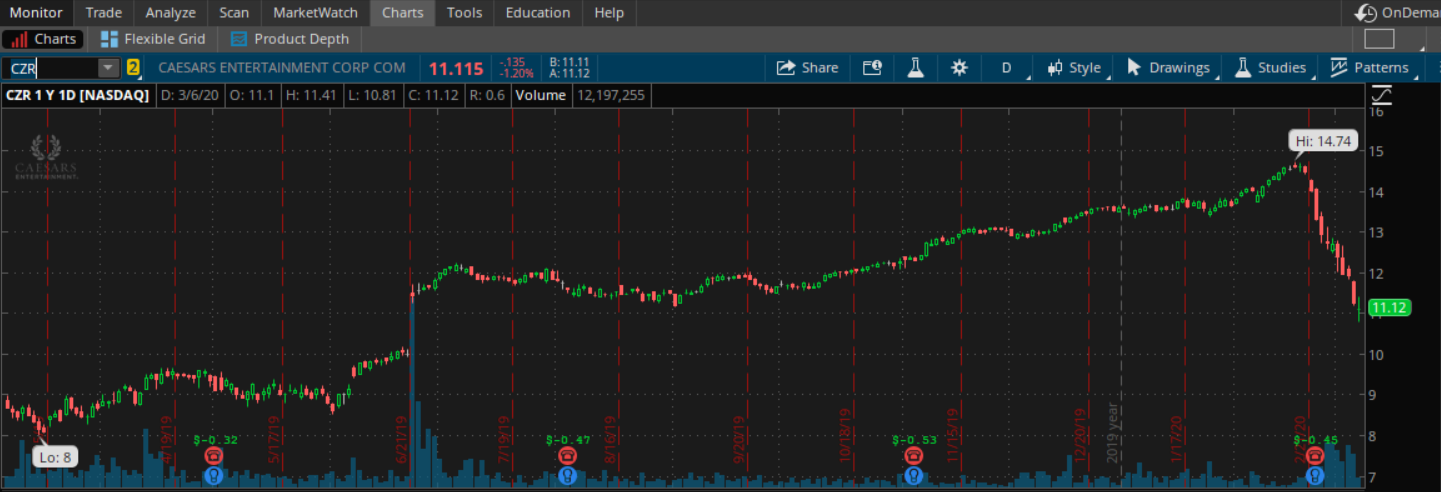Open the quick quote info icon beside Share
Image resolution: width=1441 pixels, height=492 pixels.
click(872, 68)
